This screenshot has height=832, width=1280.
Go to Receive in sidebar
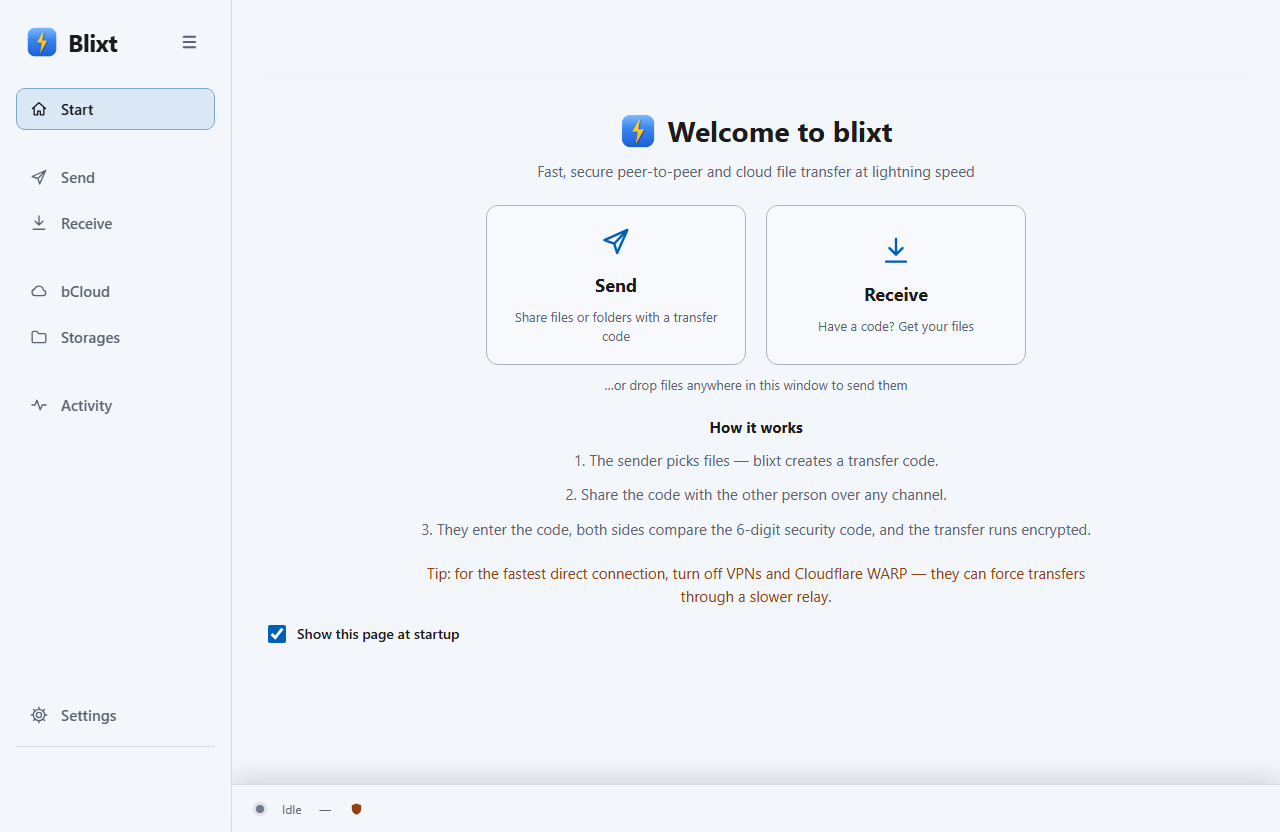(x=115, y=223)
